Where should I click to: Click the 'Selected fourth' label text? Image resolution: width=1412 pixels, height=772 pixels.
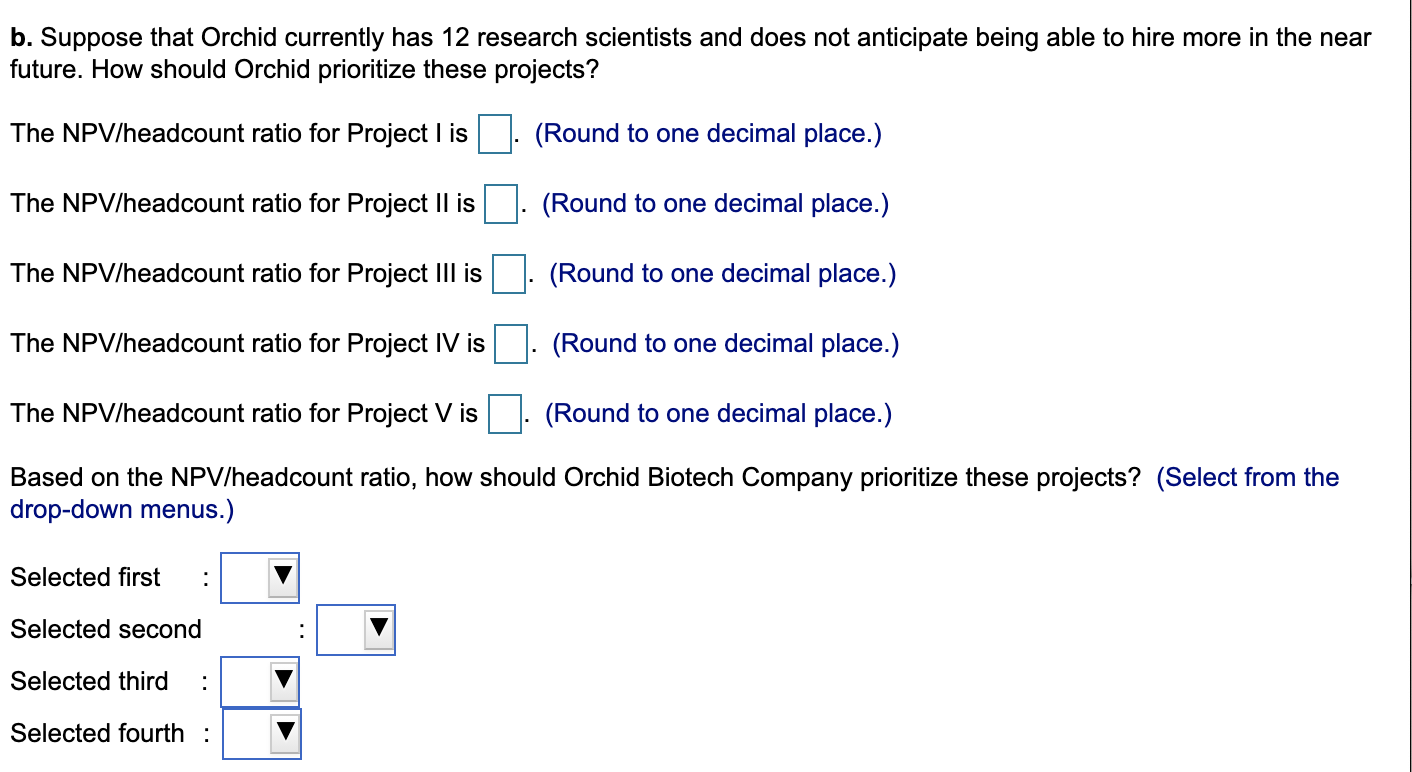tap(97, 734)
